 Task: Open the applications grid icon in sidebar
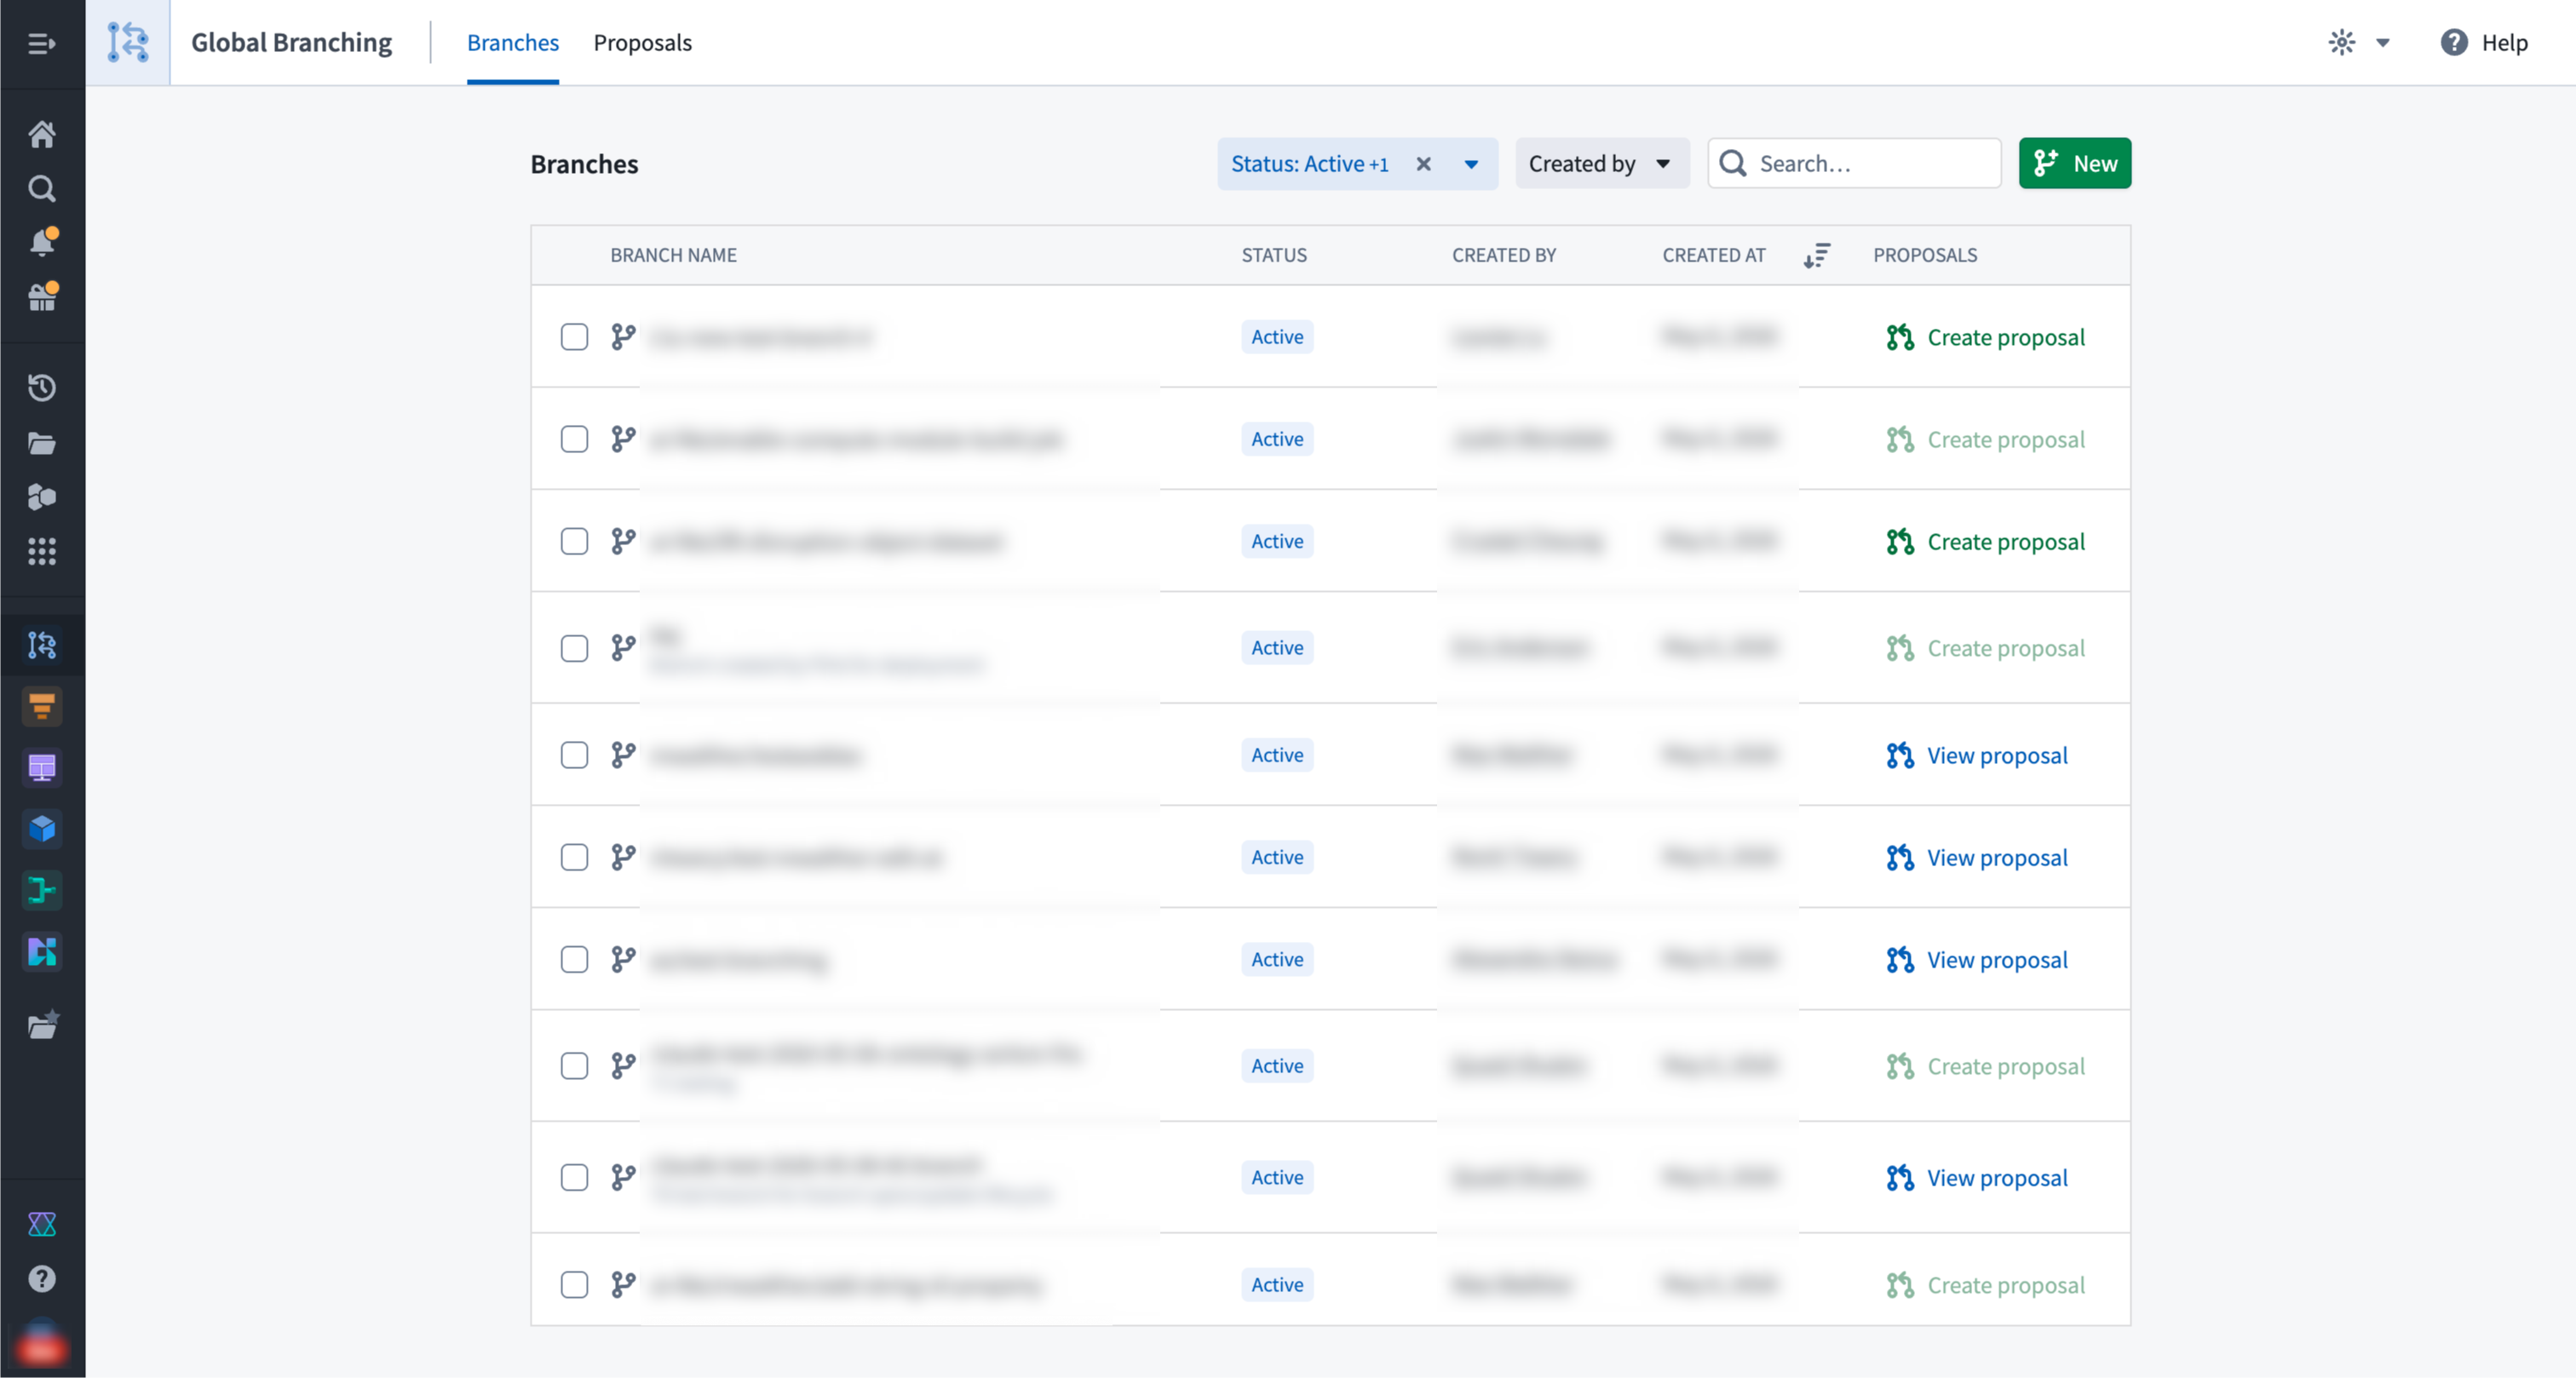(41, 551)
